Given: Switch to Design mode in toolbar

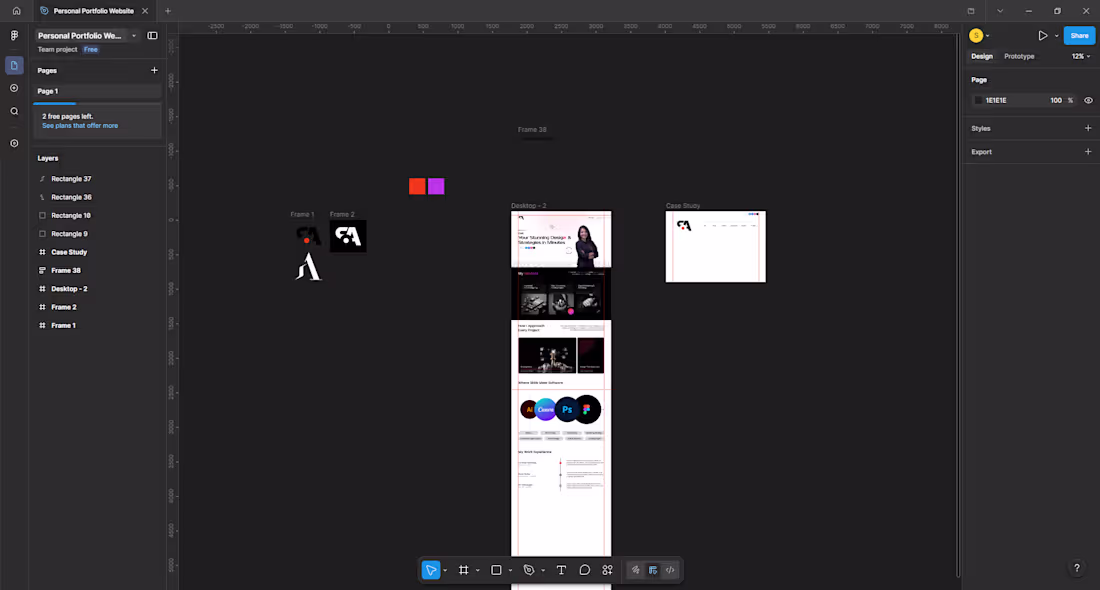Looking at the screenshot, I should (653, 570).
